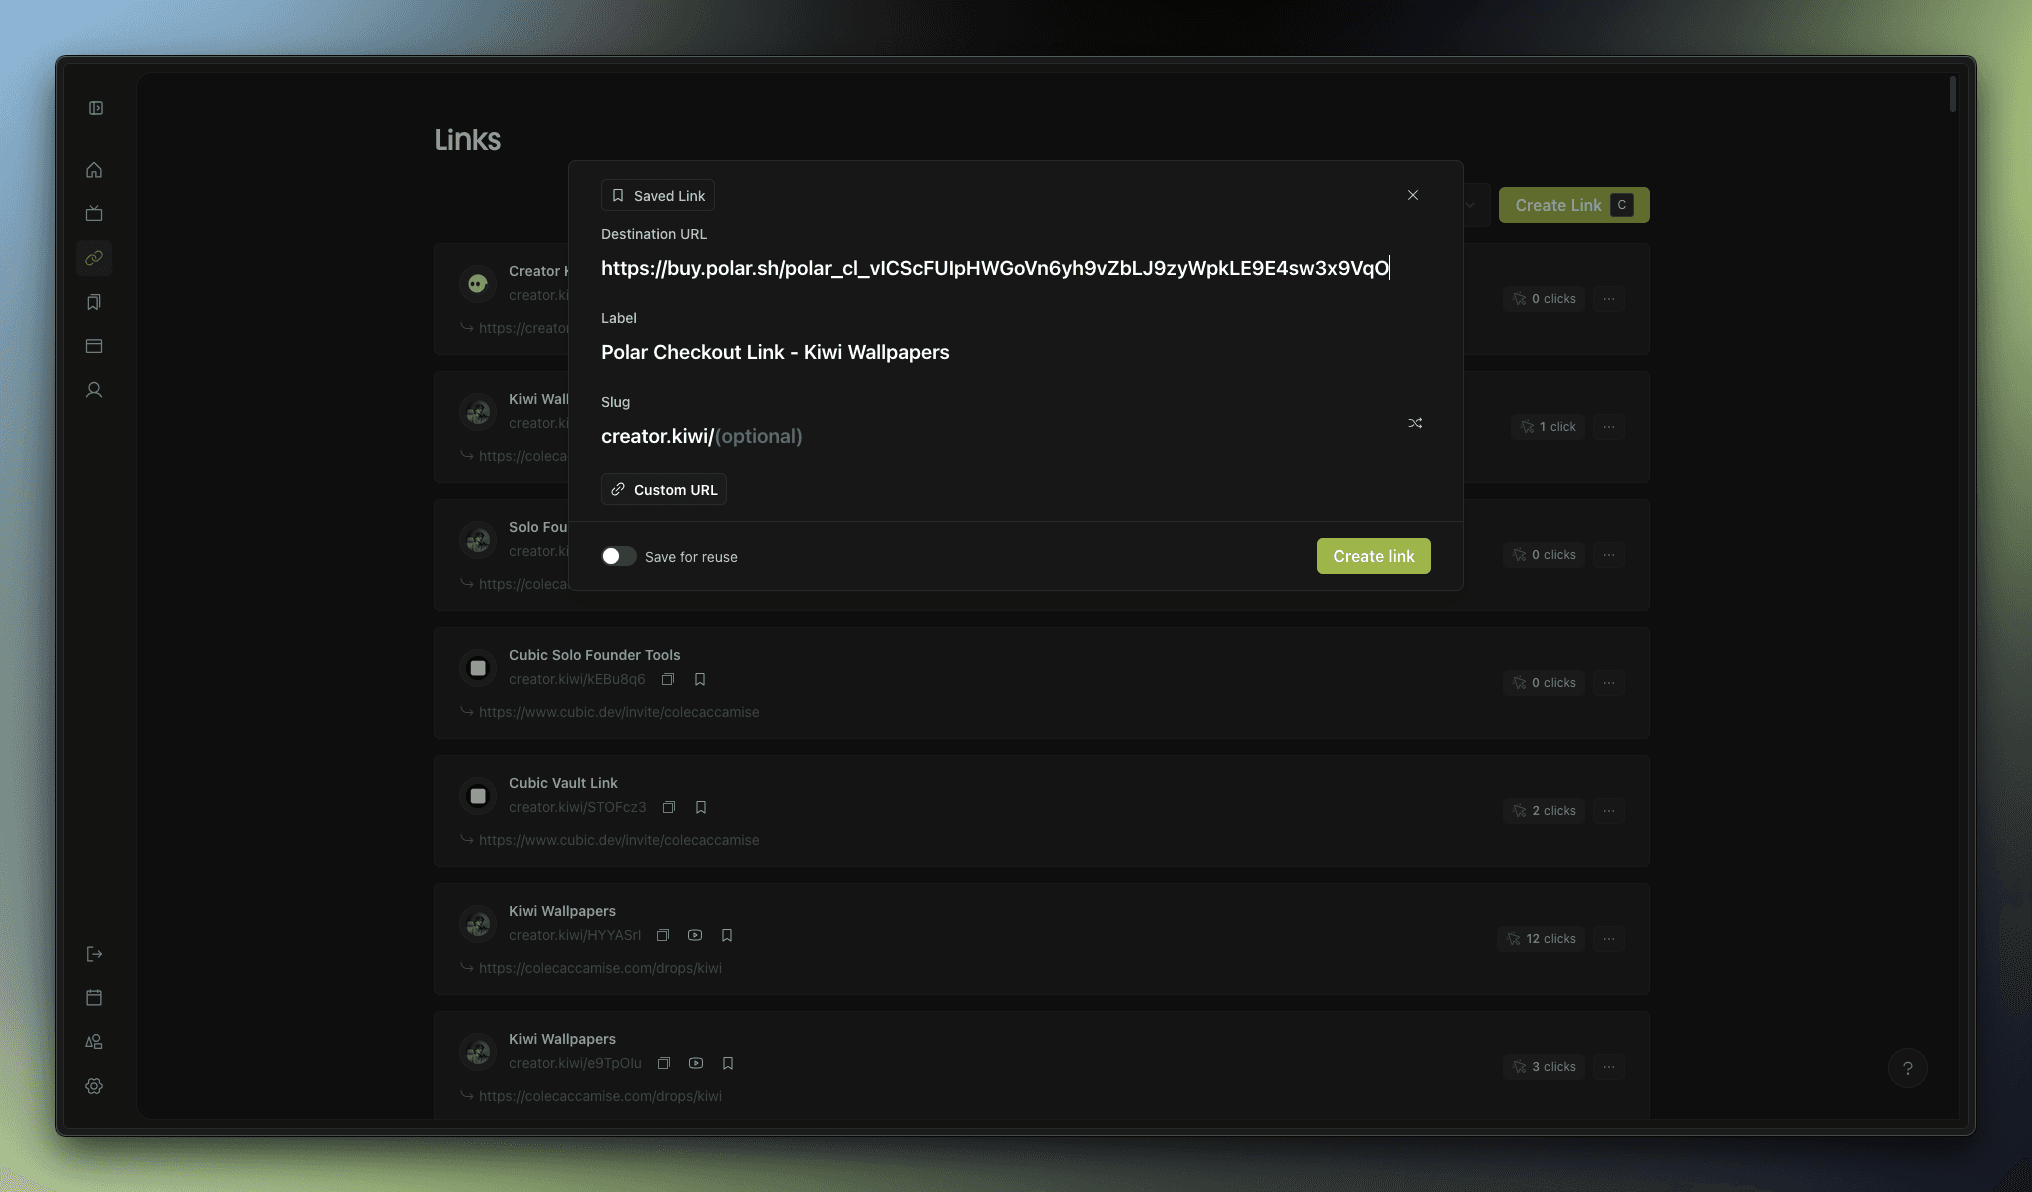Show stats for 3 clicks badge
The image size is (2032, 1192).
(x=1544, y=1067)
